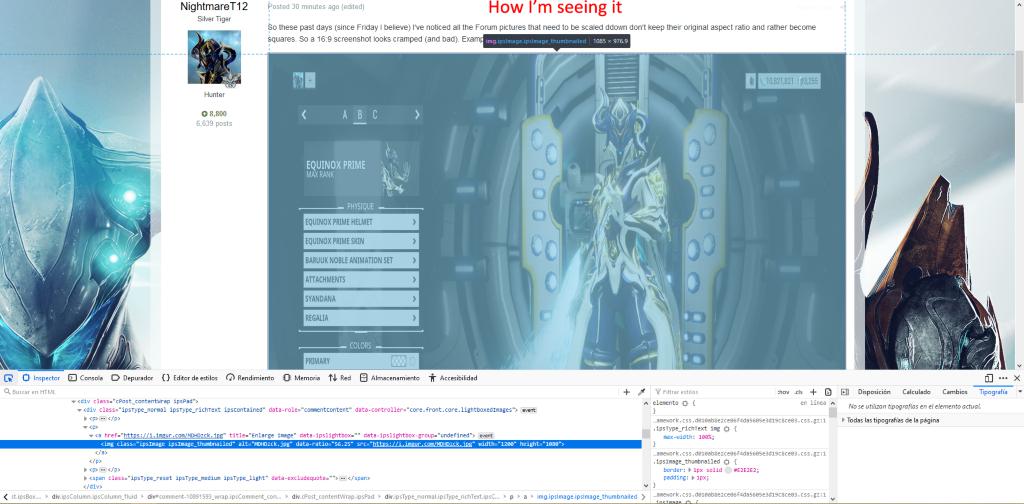Open the Calculado sidebar tab

[916, 392]
